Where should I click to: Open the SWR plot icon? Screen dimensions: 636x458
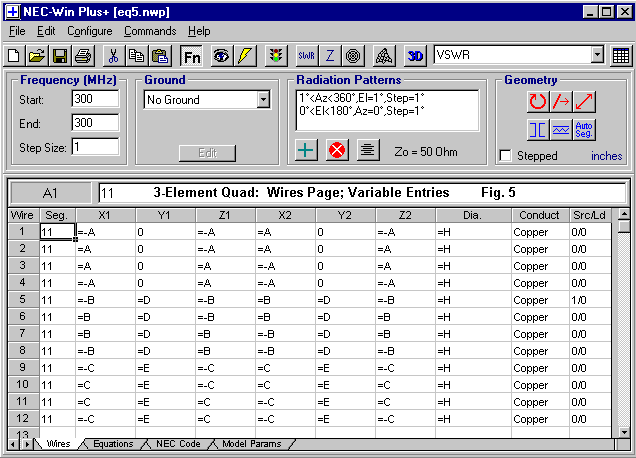(x=307, y=56)
